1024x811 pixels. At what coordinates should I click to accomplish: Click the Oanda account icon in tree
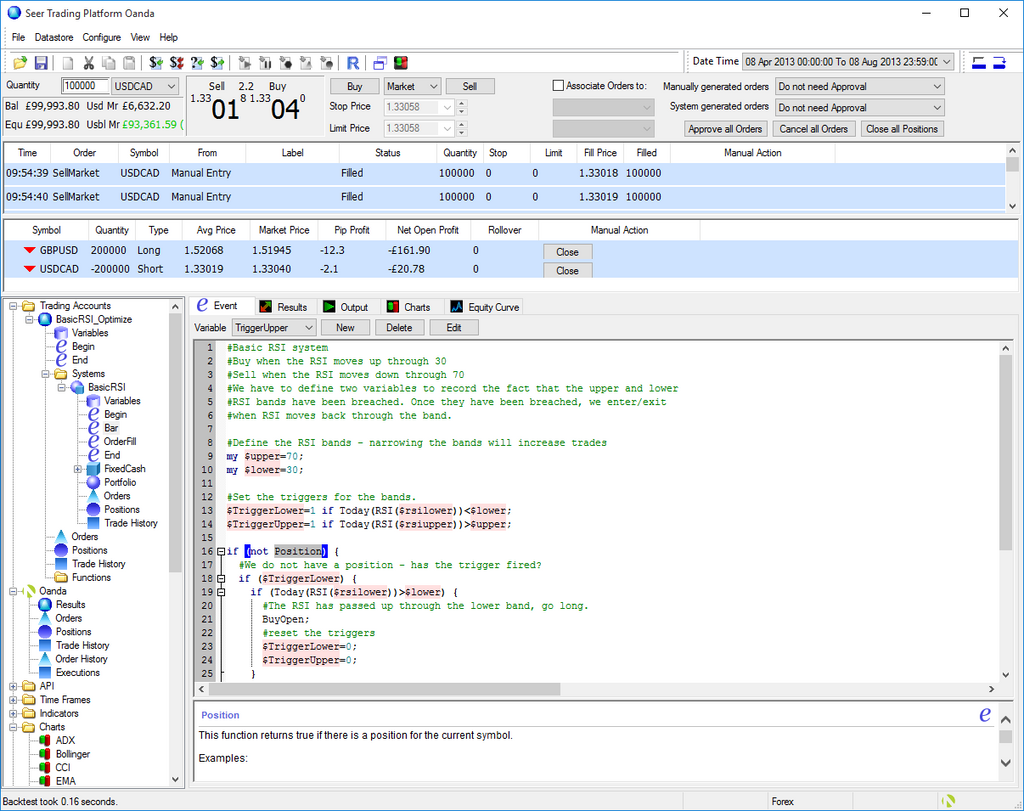pos(30,591)
